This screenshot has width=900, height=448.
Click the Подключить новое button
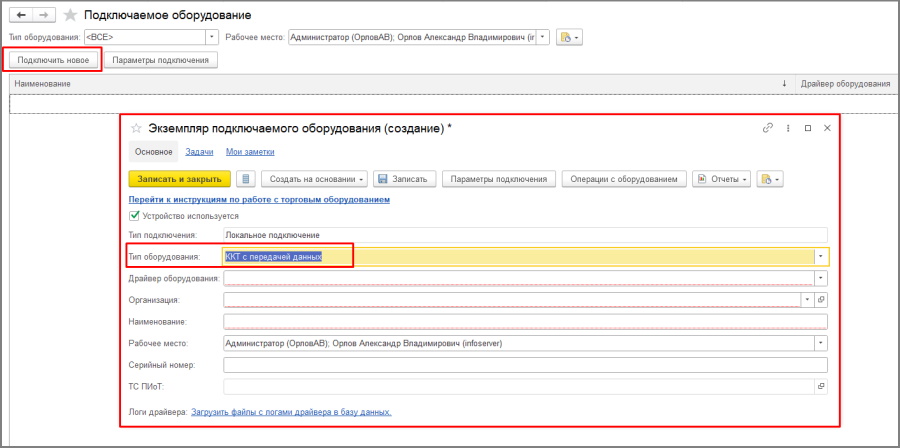click(x=53, y=60)
